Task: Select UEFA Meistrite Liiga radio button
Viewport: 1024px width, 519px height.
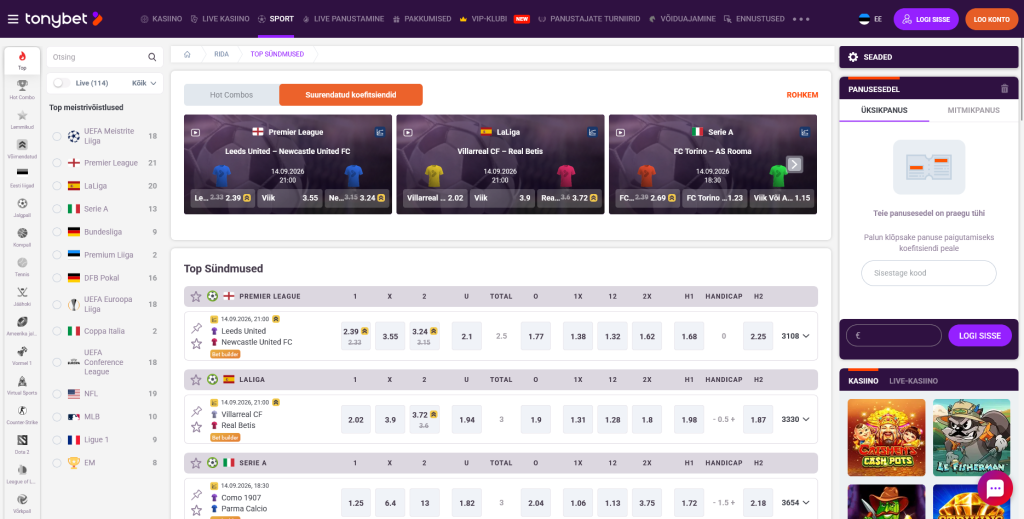Action: click(x=57, y=136)
